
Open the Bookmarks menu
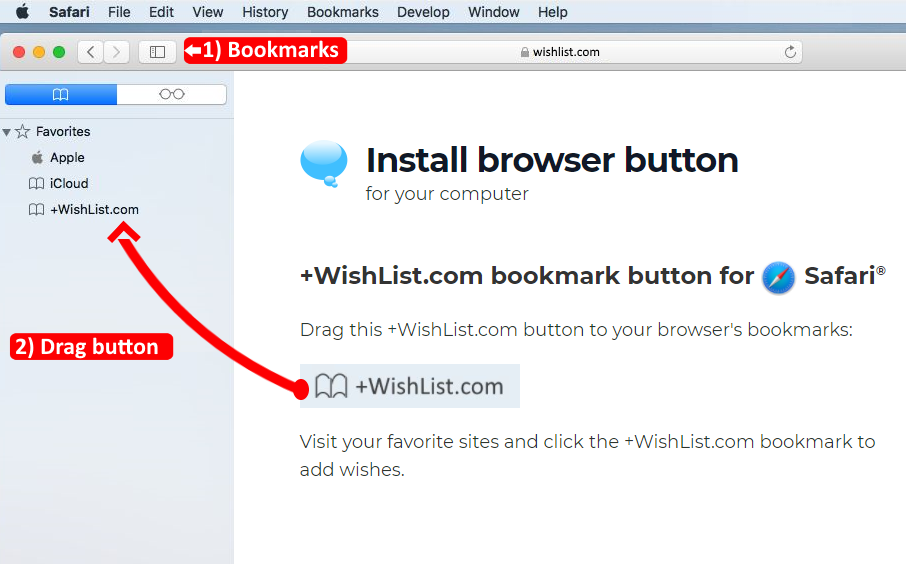point(343,12)
